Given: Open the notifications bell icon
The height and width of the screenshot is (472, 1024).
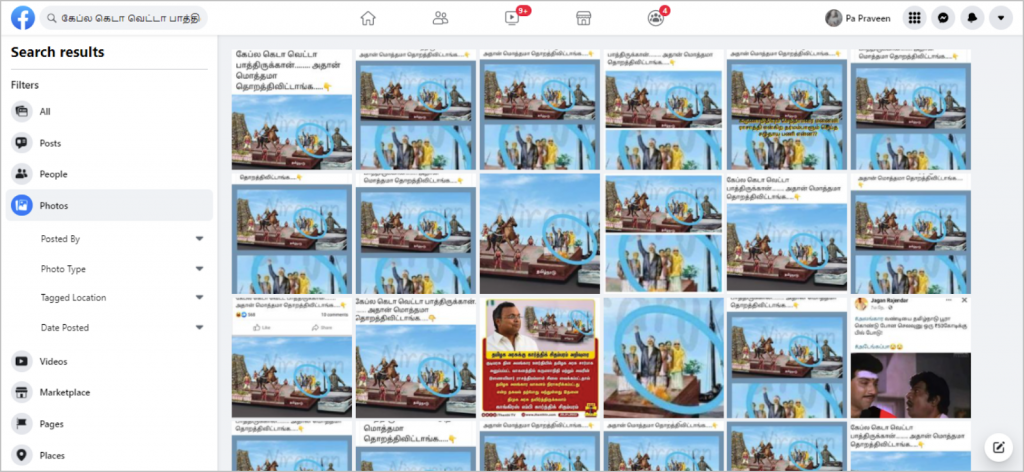Looking at the screenshot, I should coord(972,18).
